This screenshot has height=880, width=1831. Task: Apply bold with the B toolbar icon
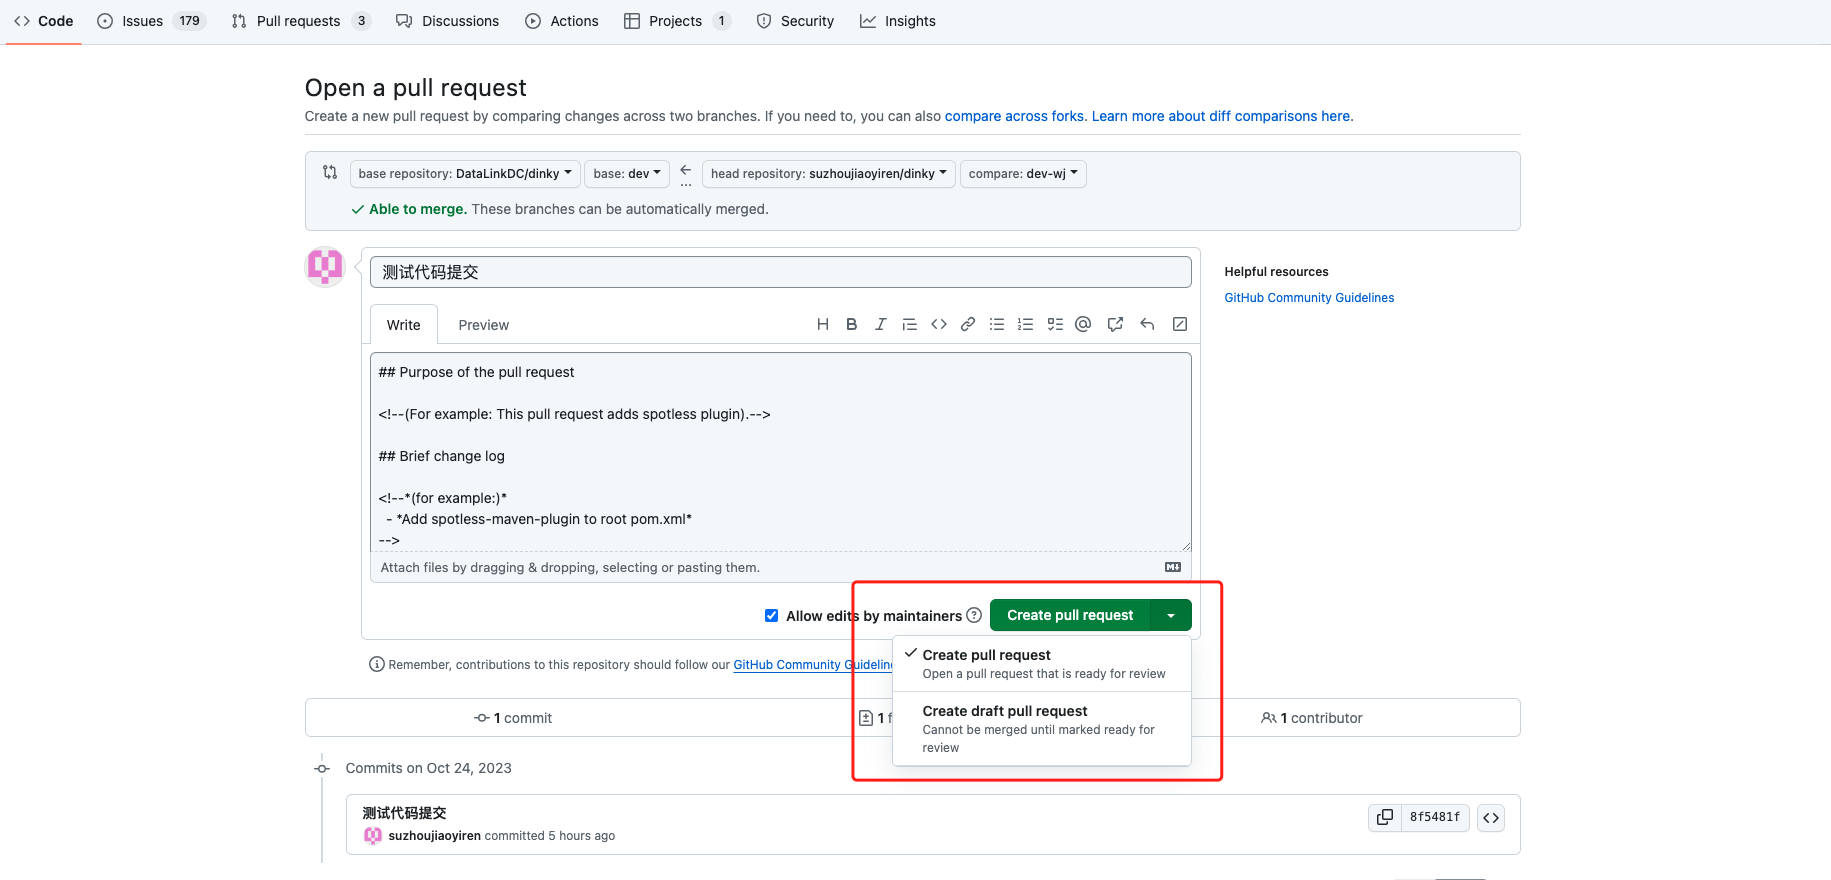[x=851, y=324]
